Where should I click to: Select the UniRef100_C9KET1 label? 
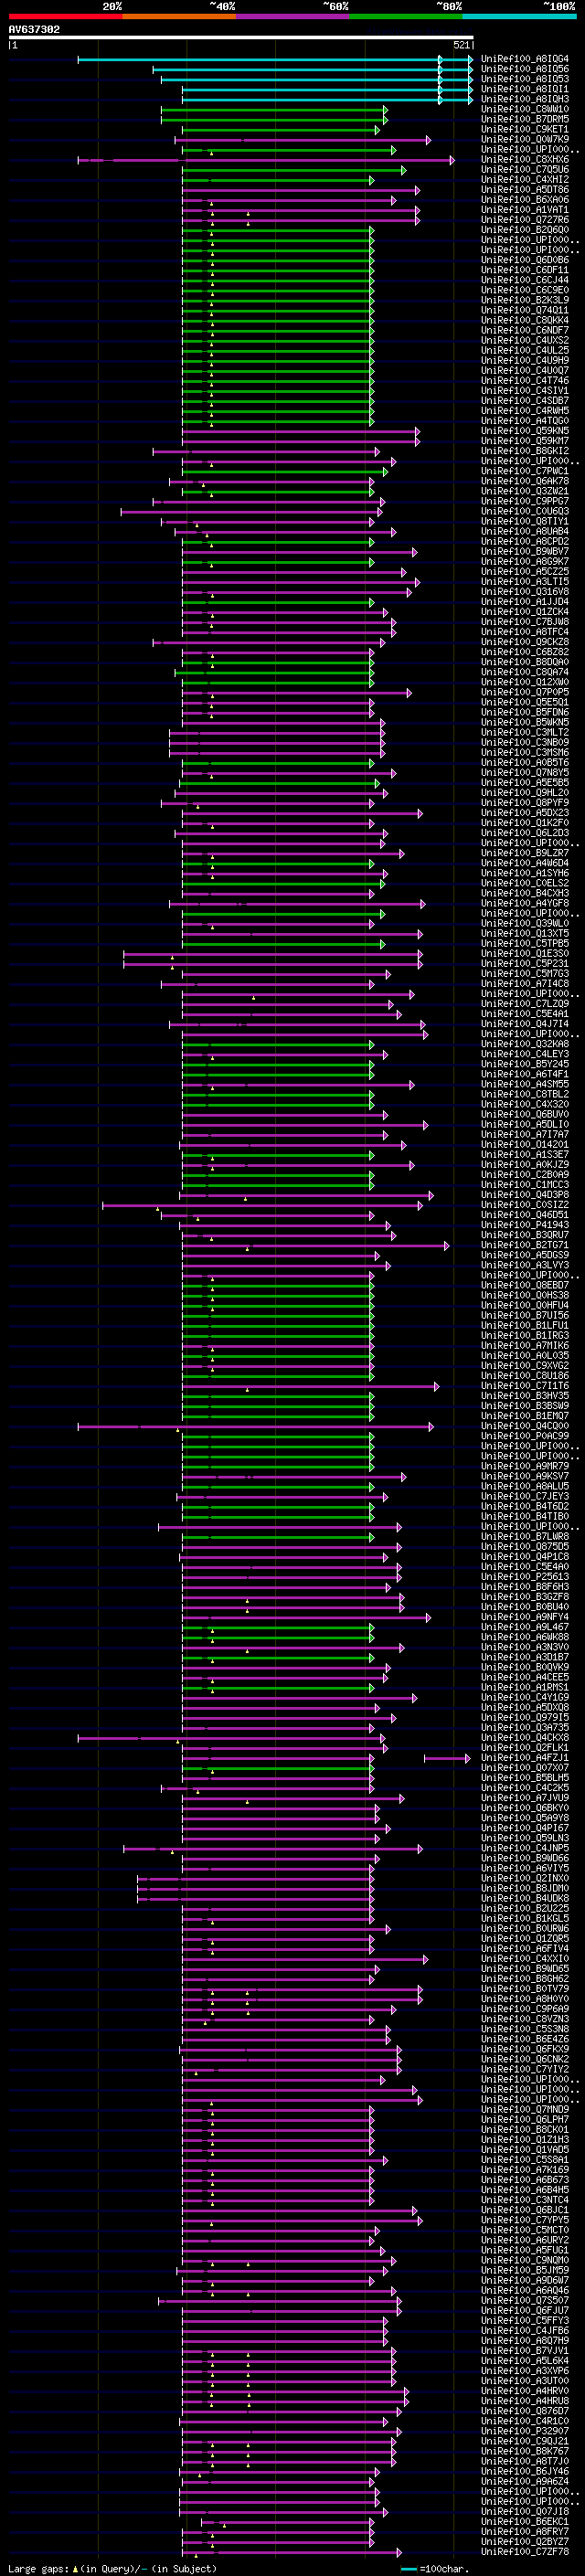point(525,129)
